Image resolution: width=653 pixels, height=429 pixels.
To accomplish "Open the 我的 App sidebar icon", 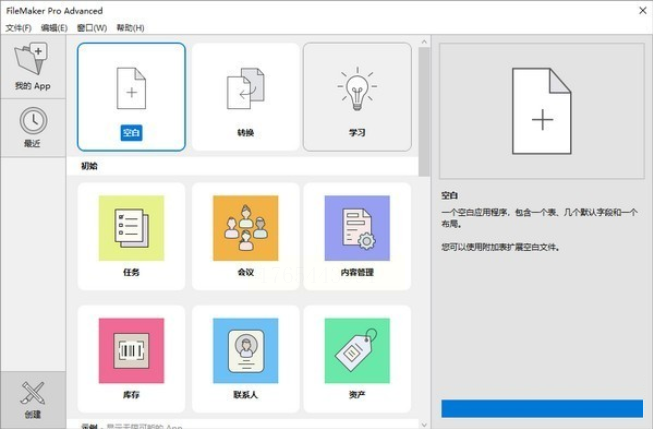I will click(x=32, y=67).
